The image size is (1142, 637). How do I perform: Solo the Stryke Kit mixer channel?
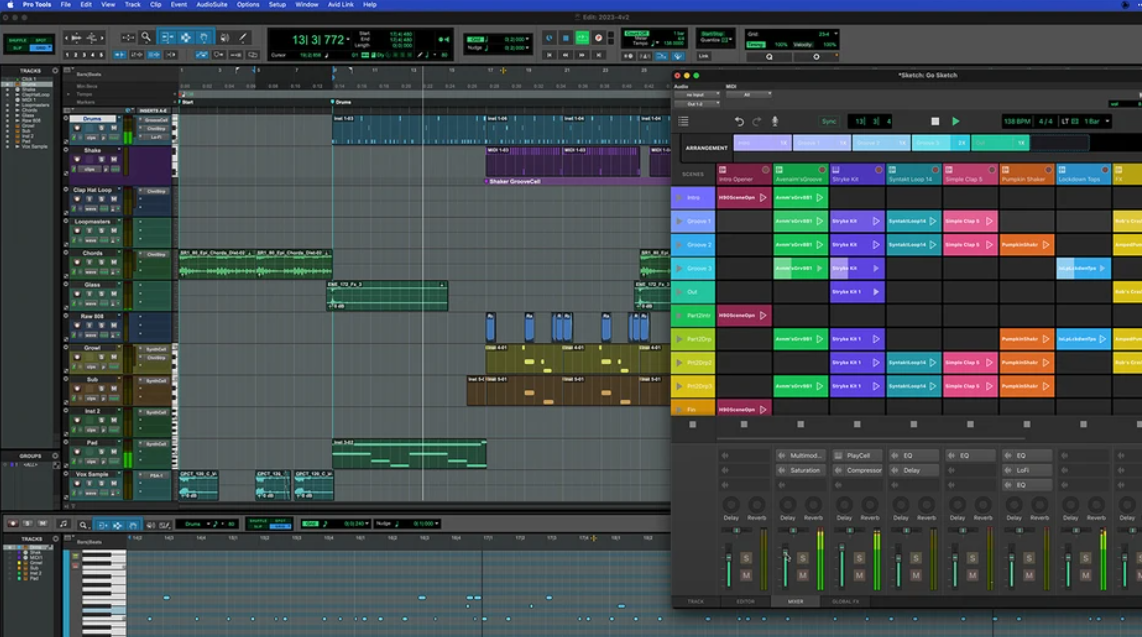coord(859,558)
